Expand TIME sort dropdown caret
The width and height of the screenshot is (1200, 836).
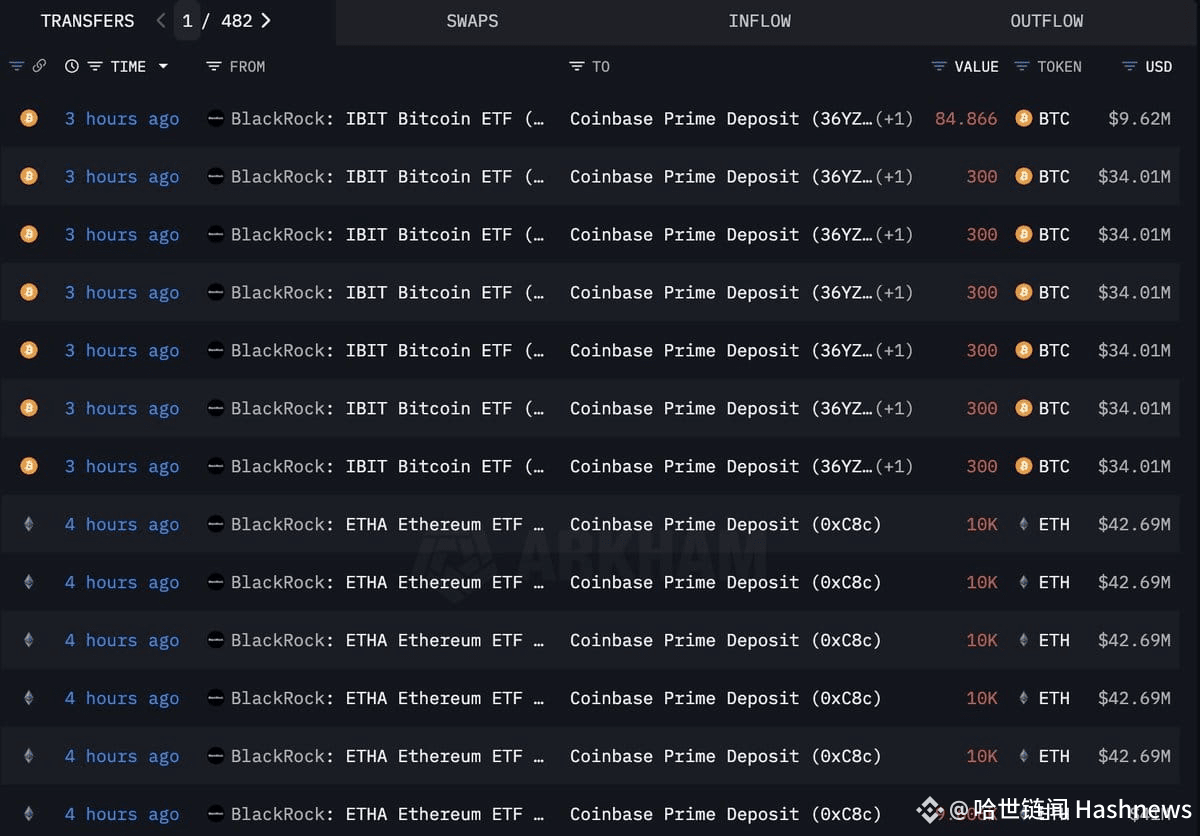163,66
